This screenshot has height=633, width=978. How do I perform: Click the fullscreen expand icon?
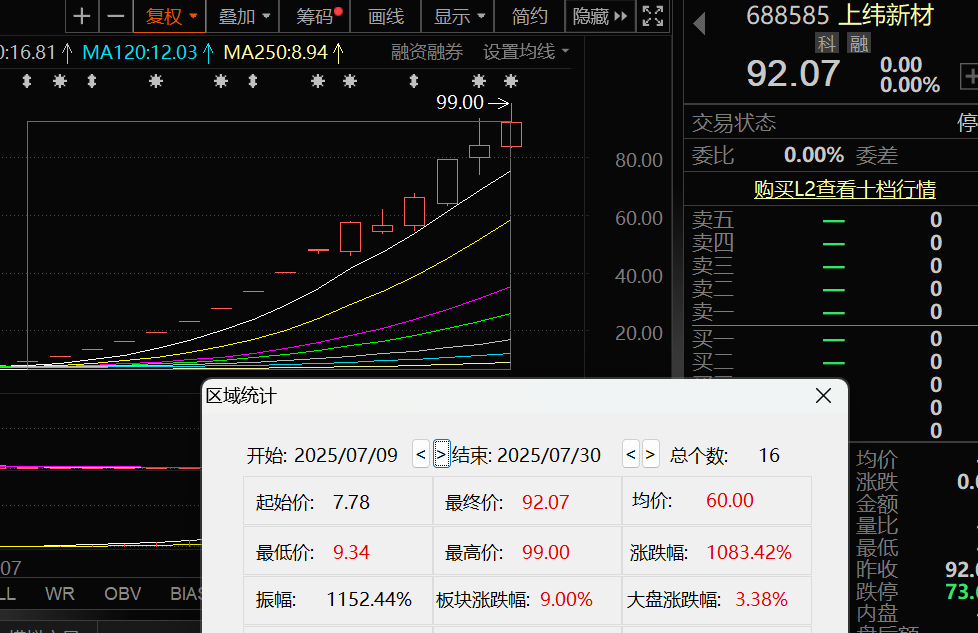point(653,16)
